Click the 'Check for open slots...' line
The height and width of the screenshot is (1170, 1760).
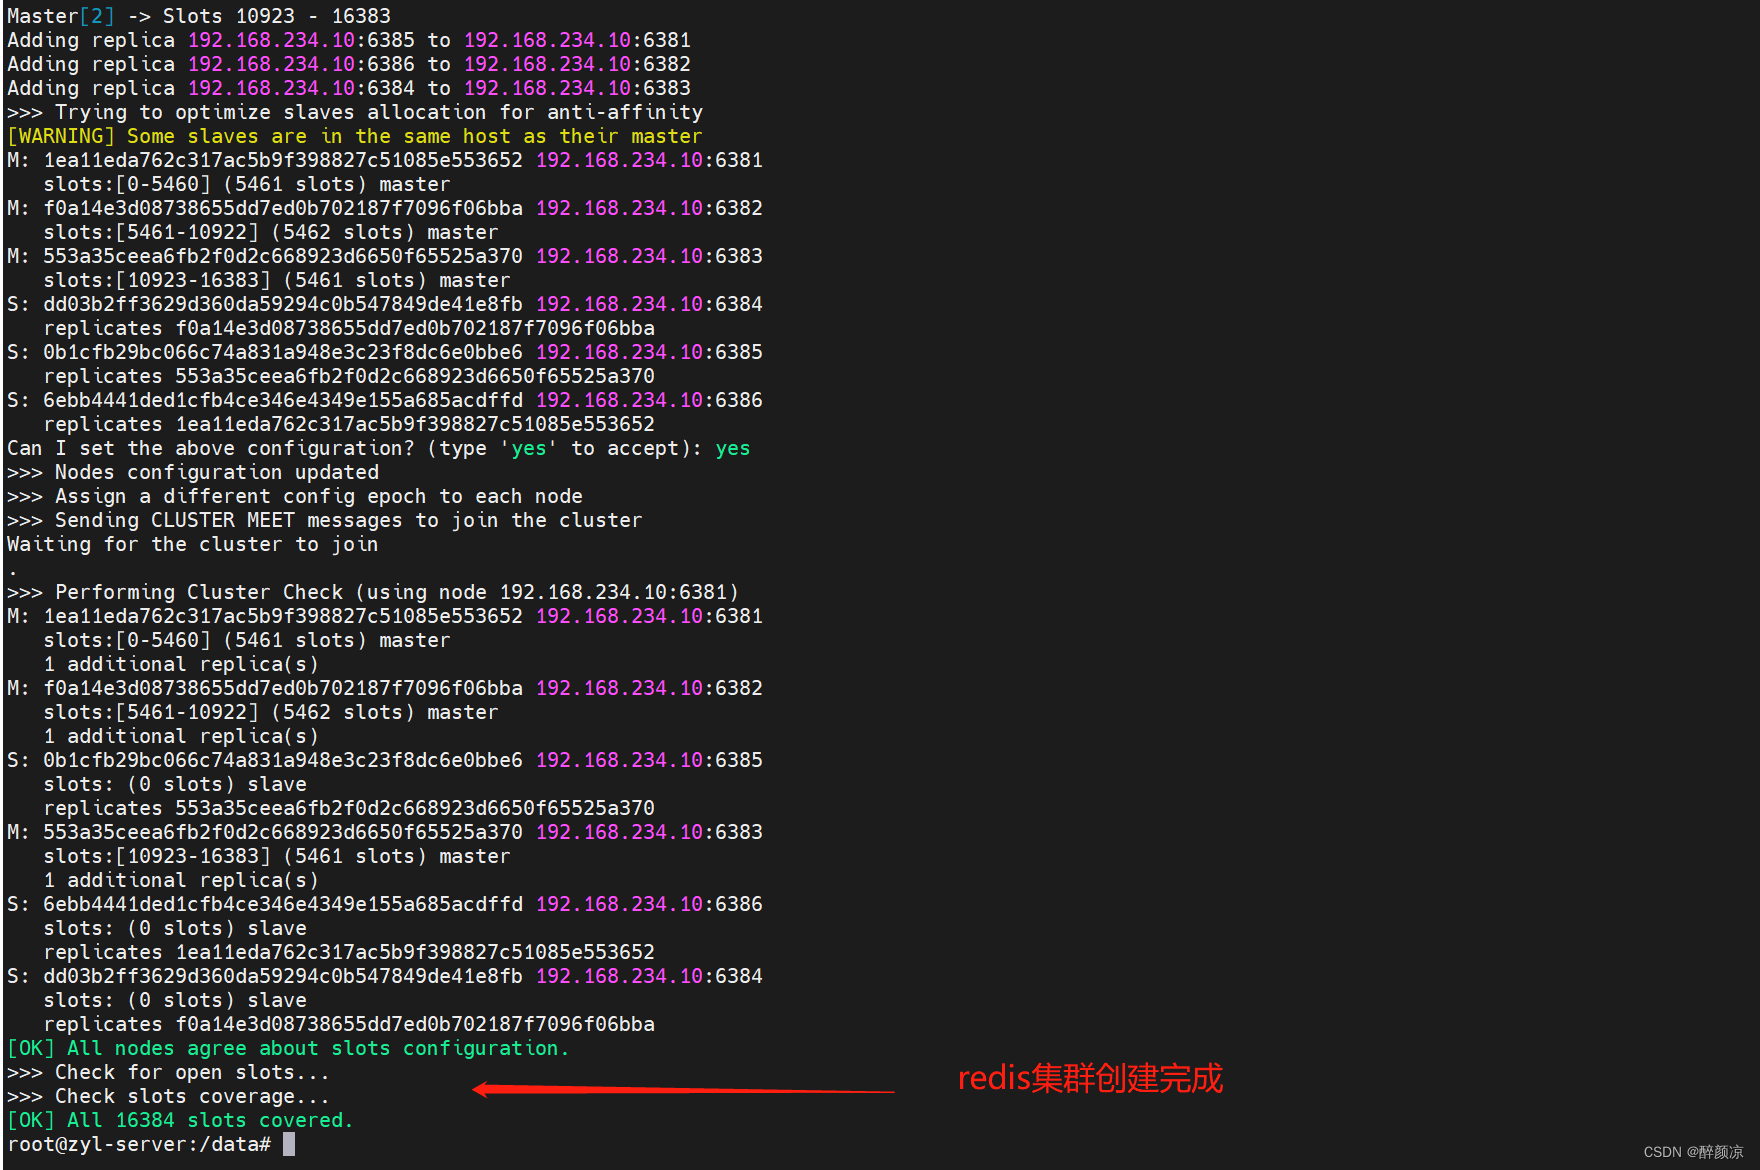point(168,1072)
